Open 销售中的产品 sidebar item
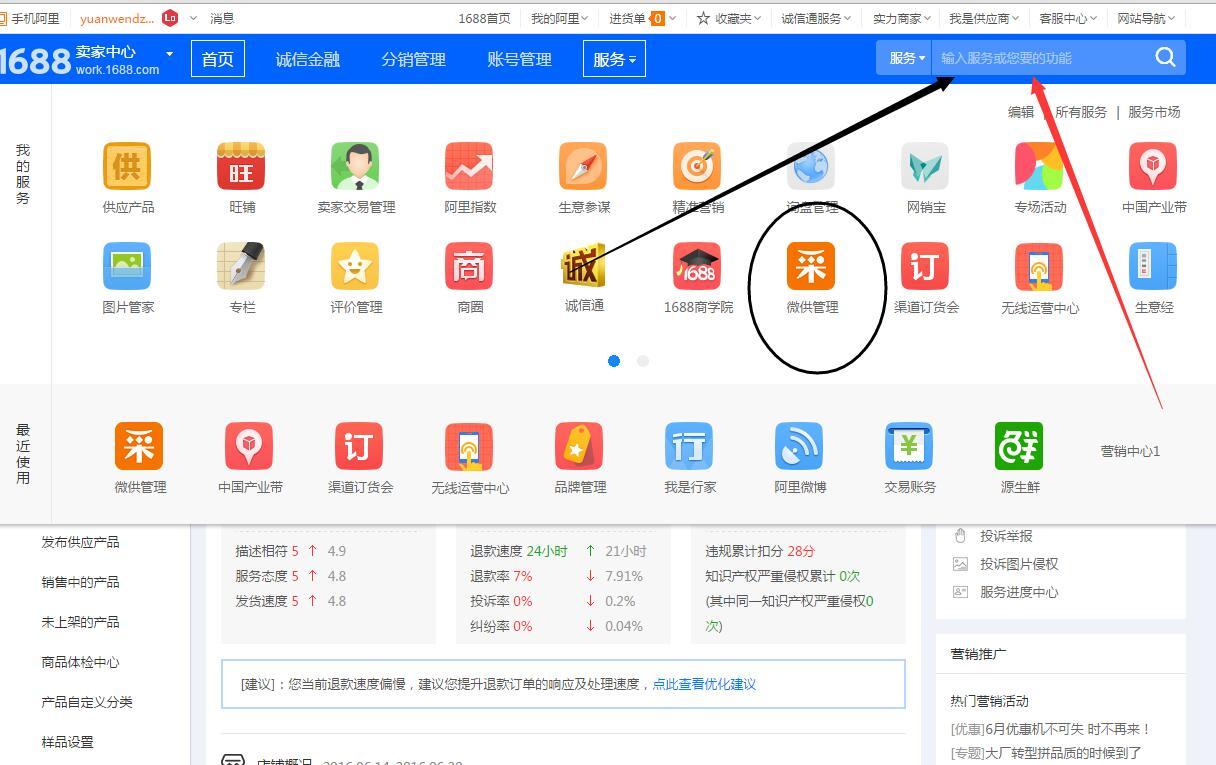The image size is (1216, 765). (x=80, y=582)
